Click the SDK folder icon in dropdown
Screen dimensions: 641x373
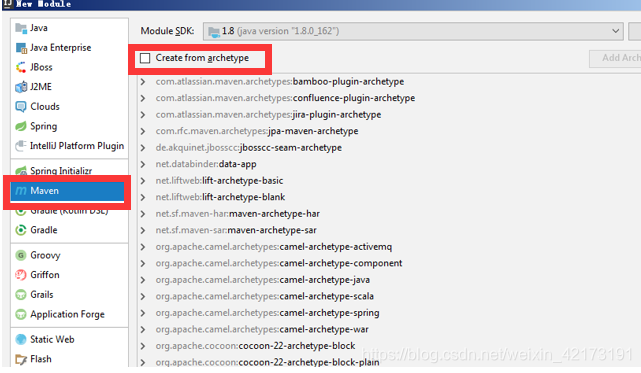[213, 31]
